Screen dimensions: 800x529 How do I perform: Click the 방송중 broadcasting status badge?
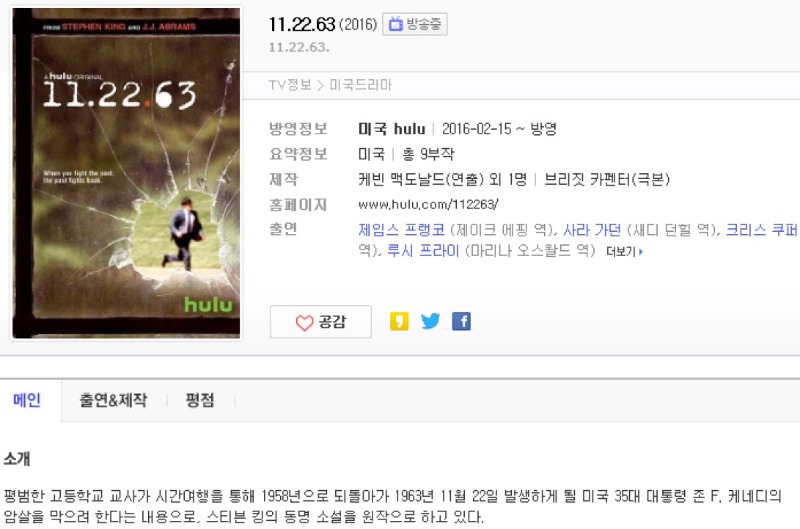(415, 24)
